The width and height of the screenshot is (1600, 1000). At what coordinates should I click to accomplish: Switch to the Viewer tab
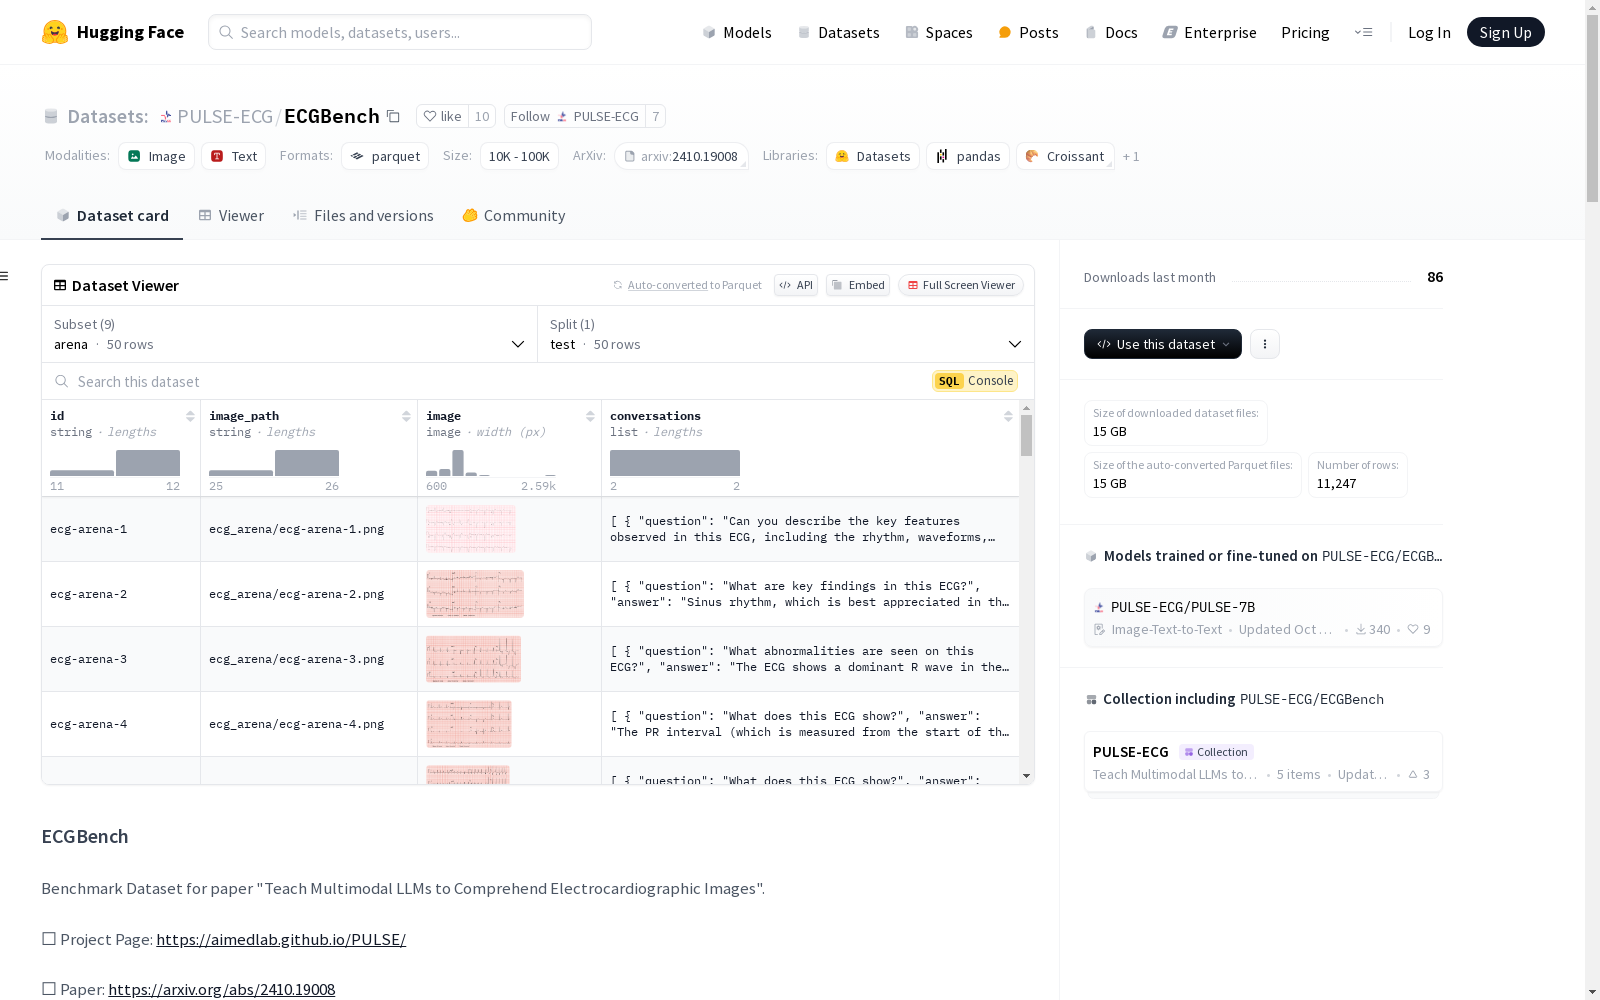(231, 215)
